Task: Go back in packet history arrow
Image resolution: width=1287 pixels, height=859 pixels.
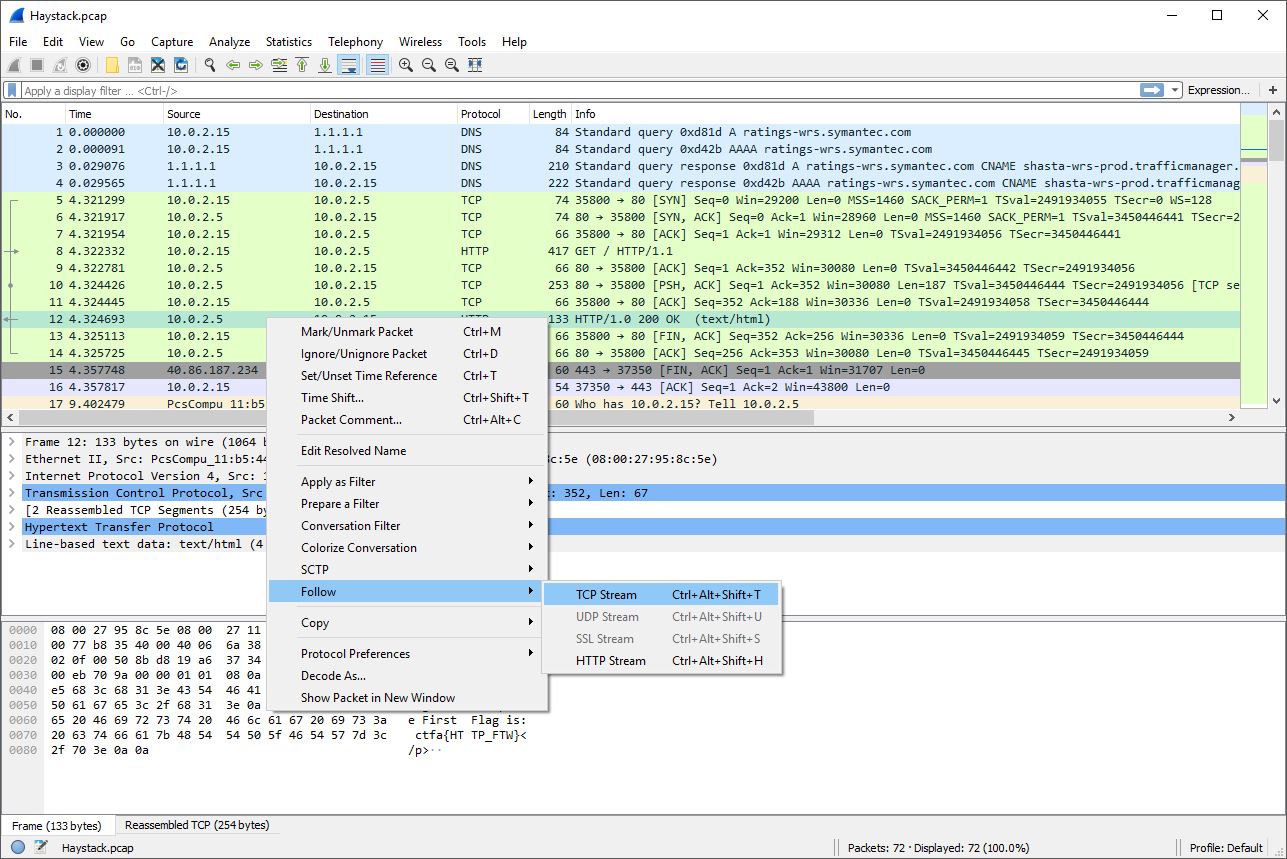Action: 233,65
